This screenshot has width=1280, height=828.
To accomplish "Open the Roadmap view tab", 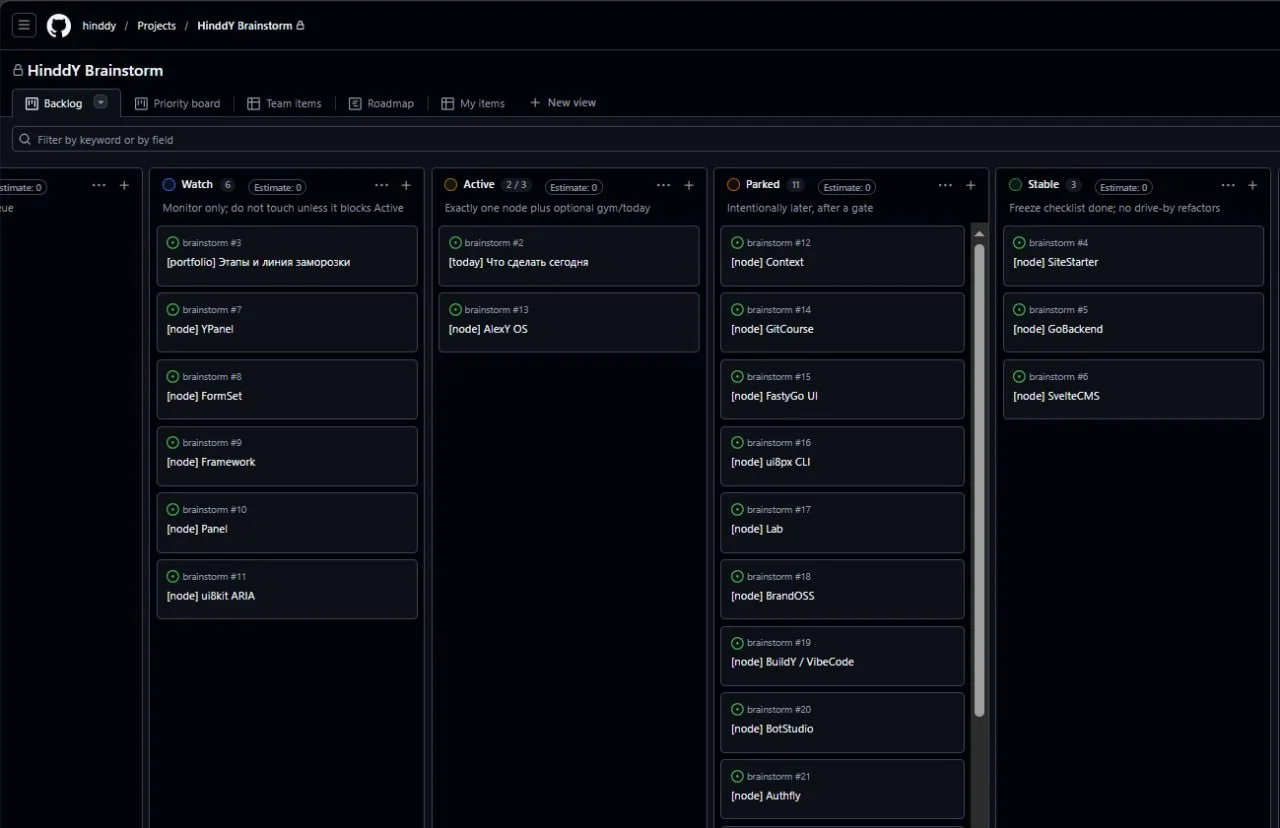I will [381, 103].
